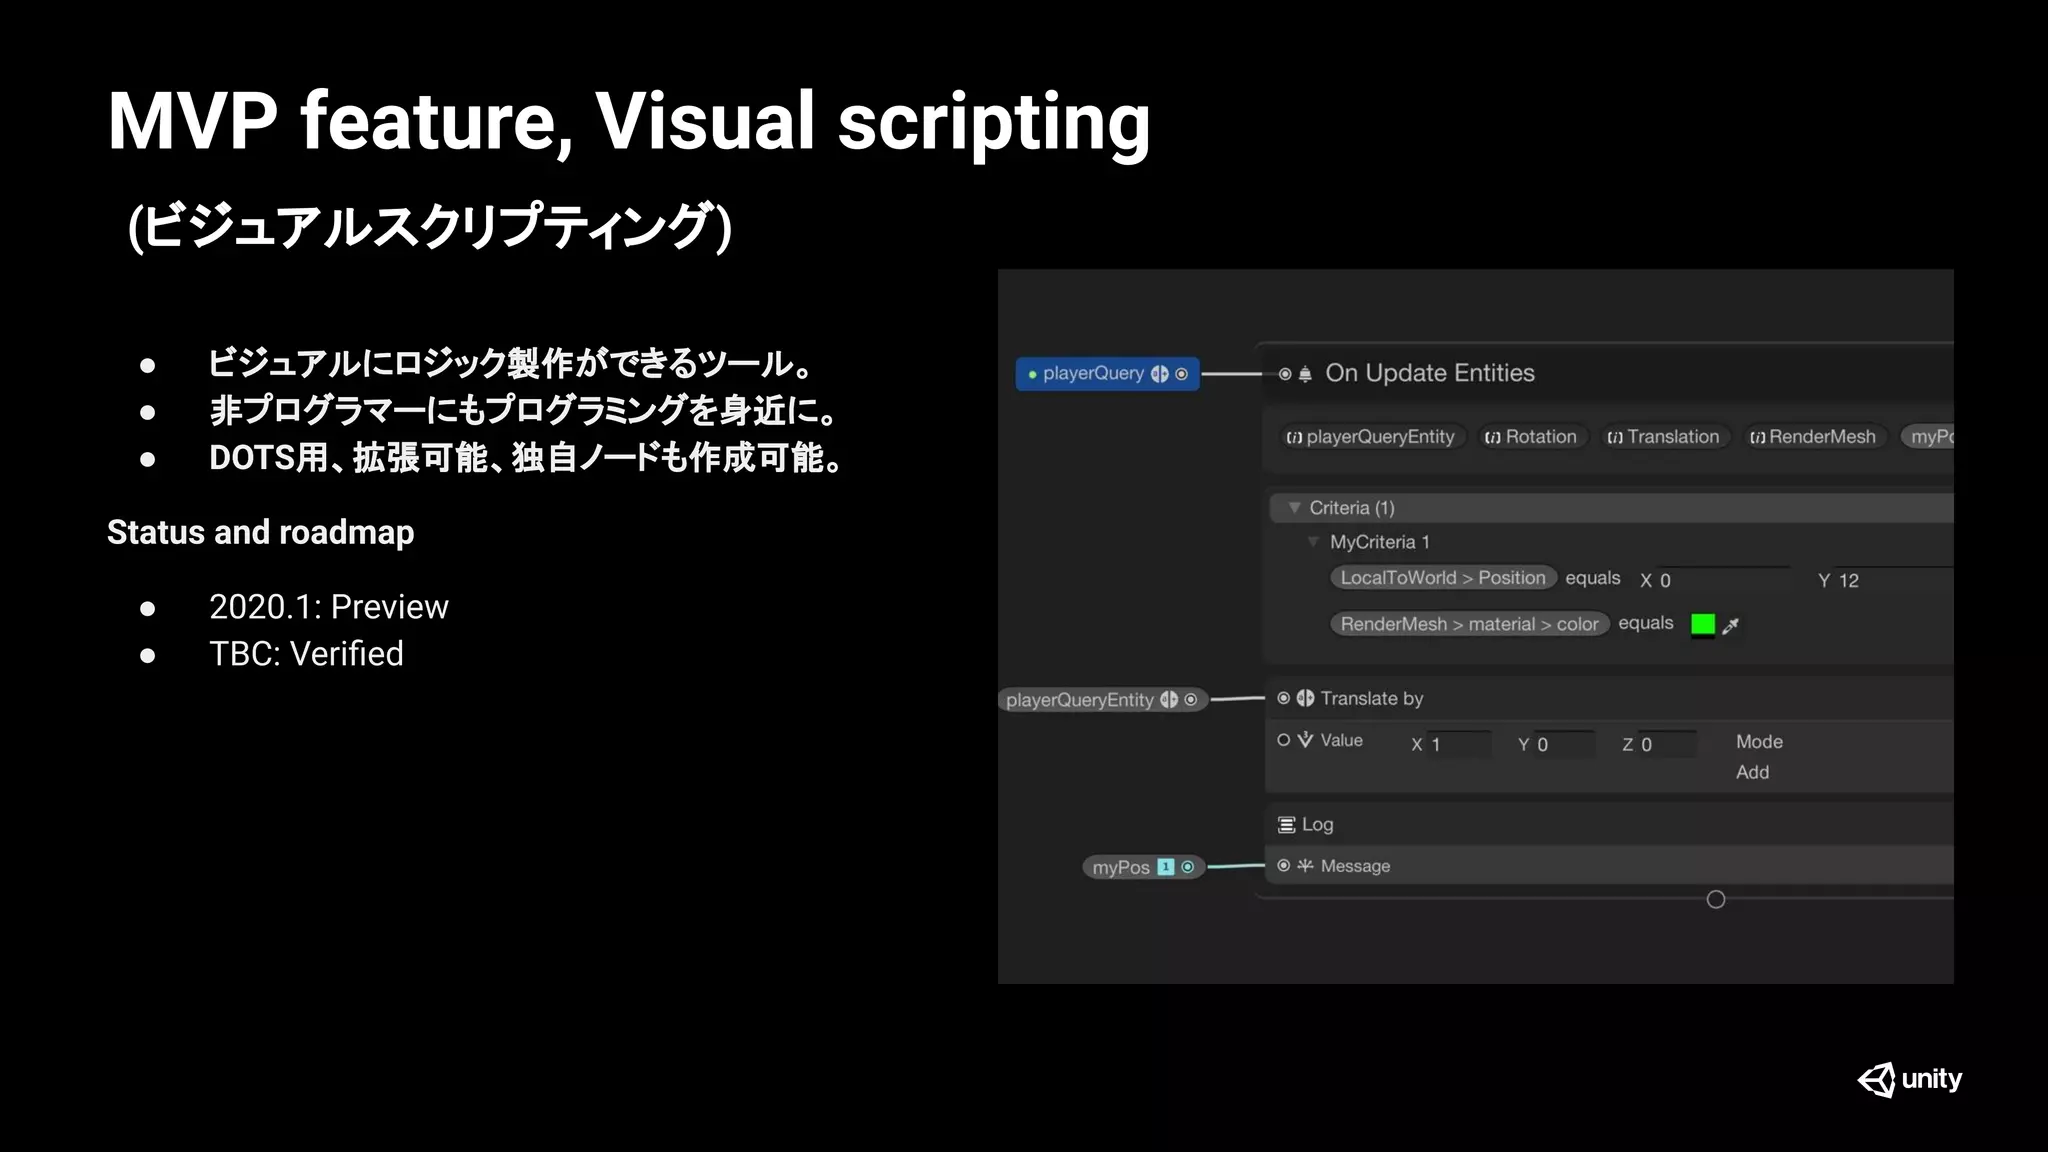Select the playerQuery node
2048x1152 pixels.
point(1107,374)
